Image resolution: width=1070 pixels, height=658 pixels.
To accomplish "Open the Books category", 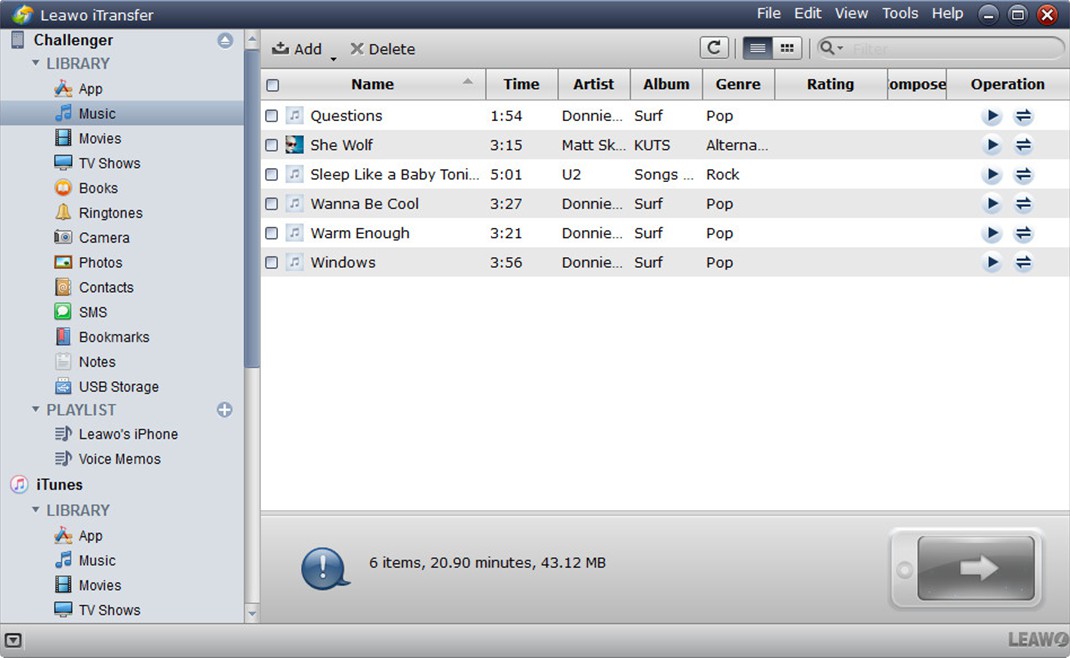I will click(98, 188).
